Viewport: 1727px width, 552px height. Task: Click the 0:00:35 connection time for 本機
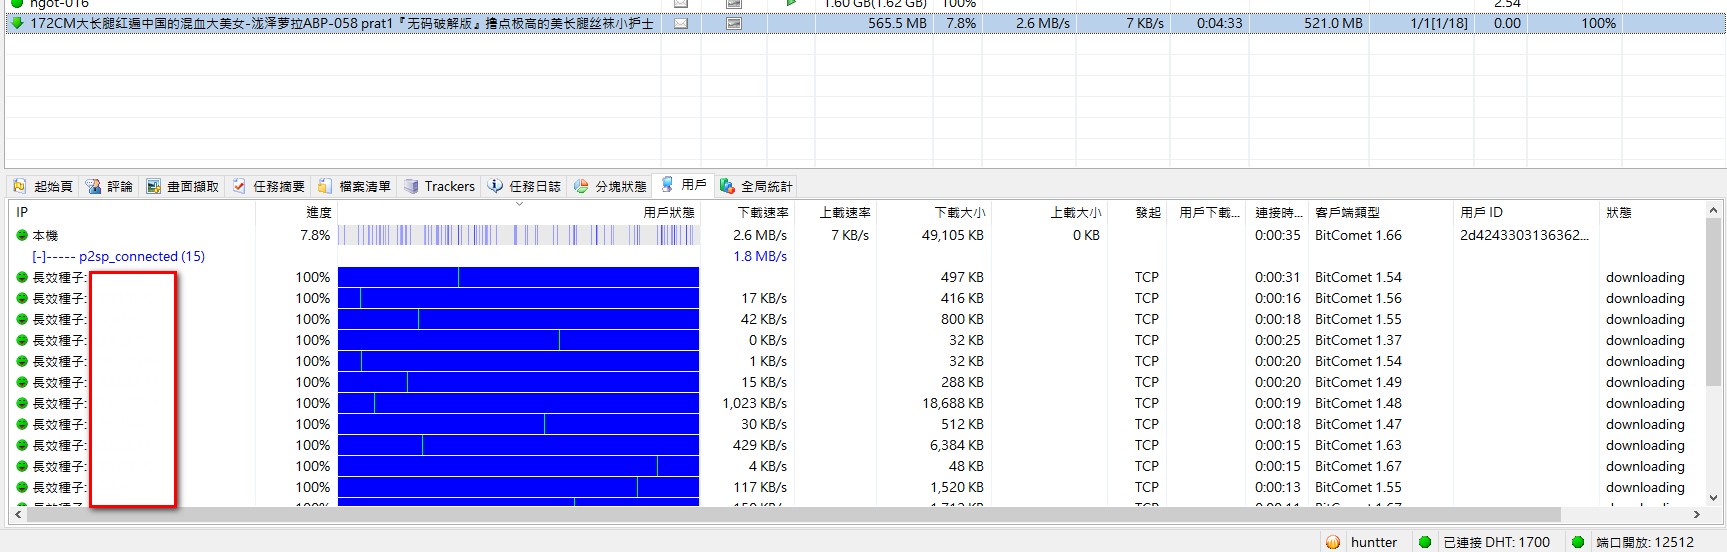pos(1277,235)
